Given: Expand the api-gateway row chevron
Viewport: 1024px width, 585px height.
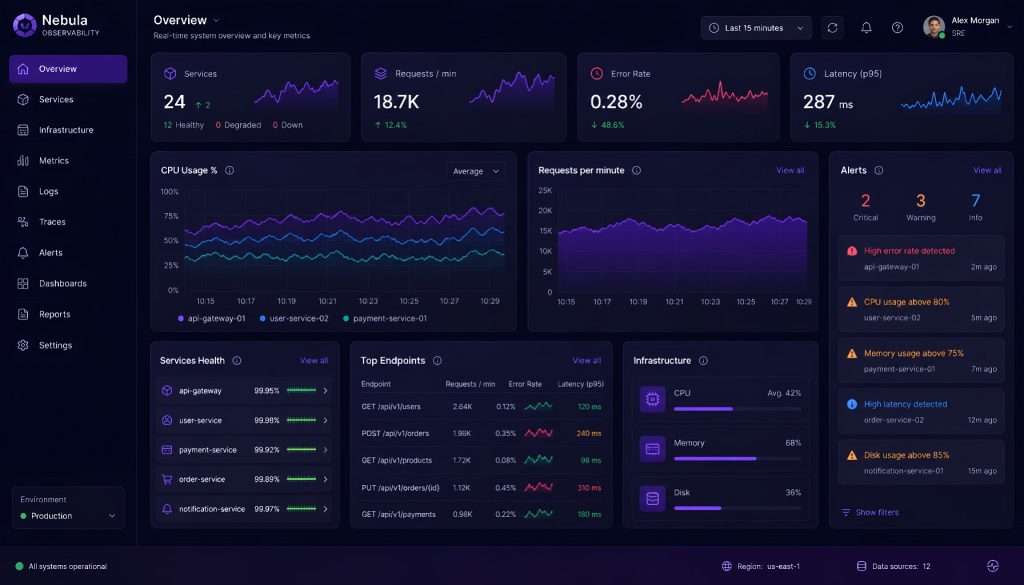Looking at the screenshot, I should coord(325,390).
